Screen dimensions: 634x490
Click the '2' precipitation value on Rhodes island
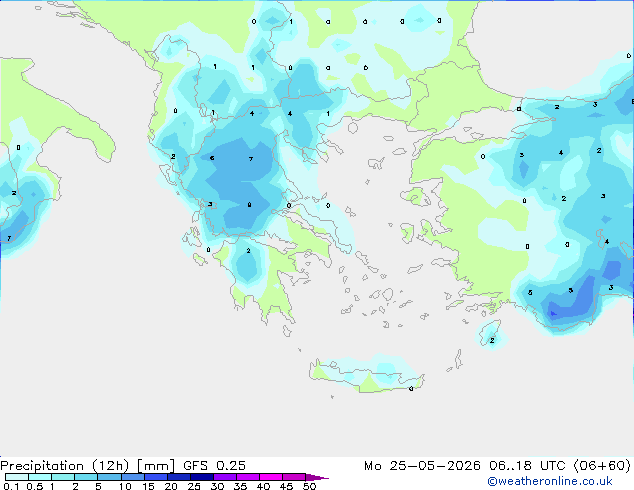point(492,340)
